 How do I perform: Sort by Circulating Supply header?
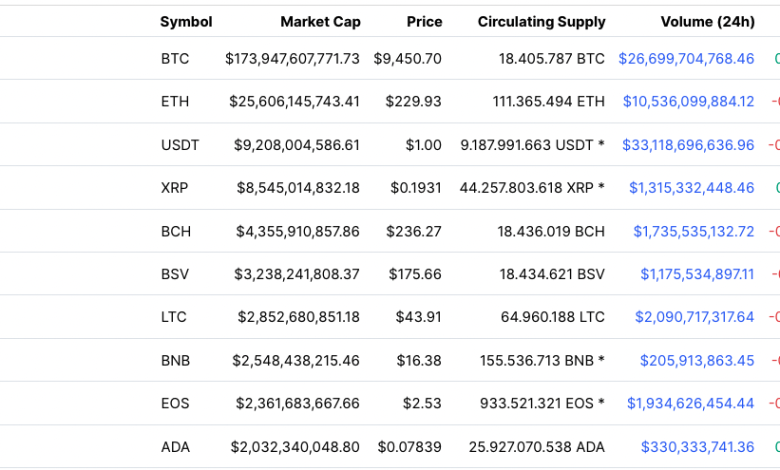point(541,21)
